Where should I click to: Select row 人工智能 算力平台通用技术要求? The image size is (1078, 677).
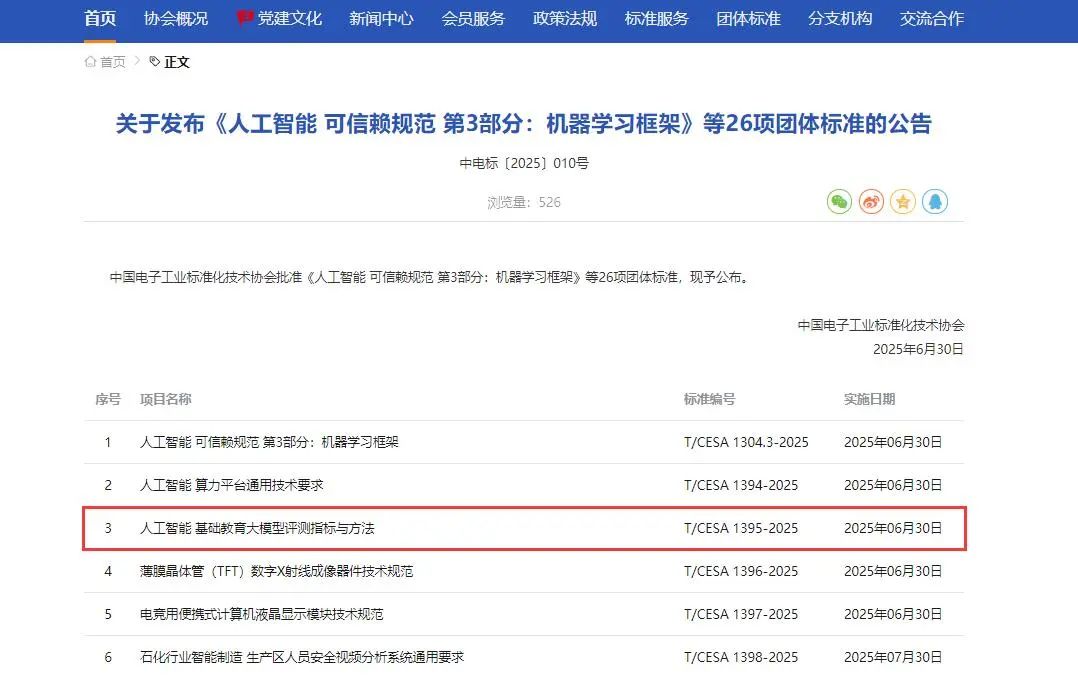[524, 485]
